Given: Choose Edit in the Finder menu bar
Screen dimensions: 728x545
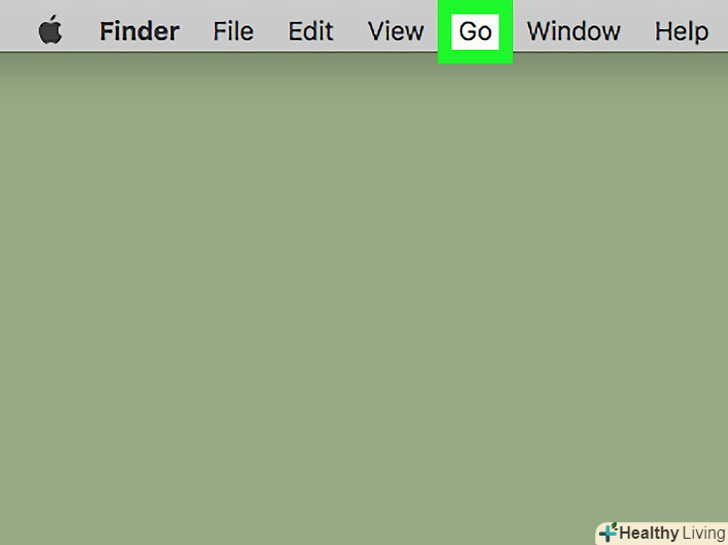Looking at the screenshot, I should tap(311, 32).
